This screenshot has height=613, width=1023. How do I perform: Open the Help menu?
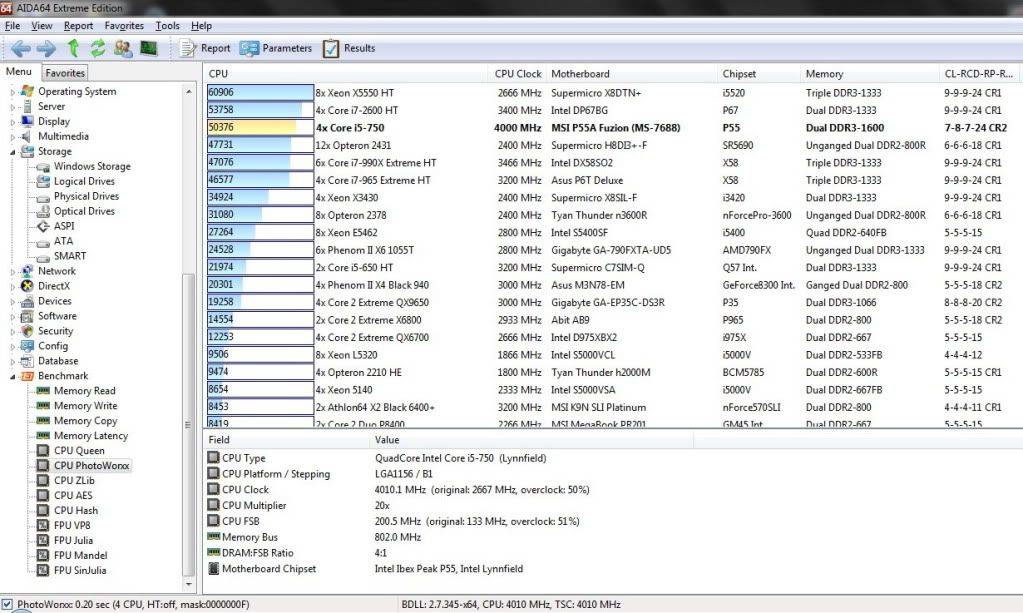[202, 26]
